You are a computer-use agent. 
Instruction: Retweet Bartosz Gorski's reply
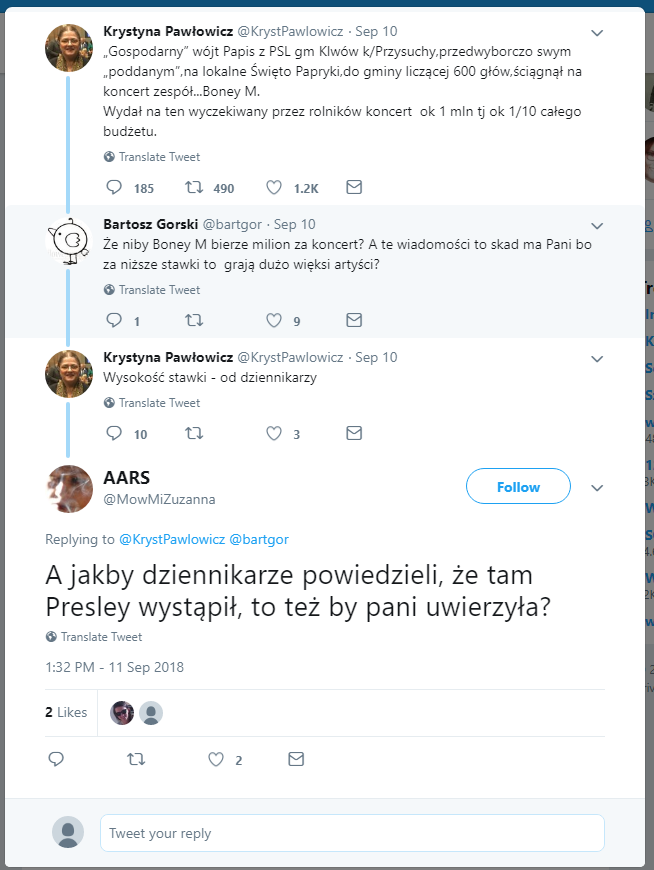click(194, 320)
